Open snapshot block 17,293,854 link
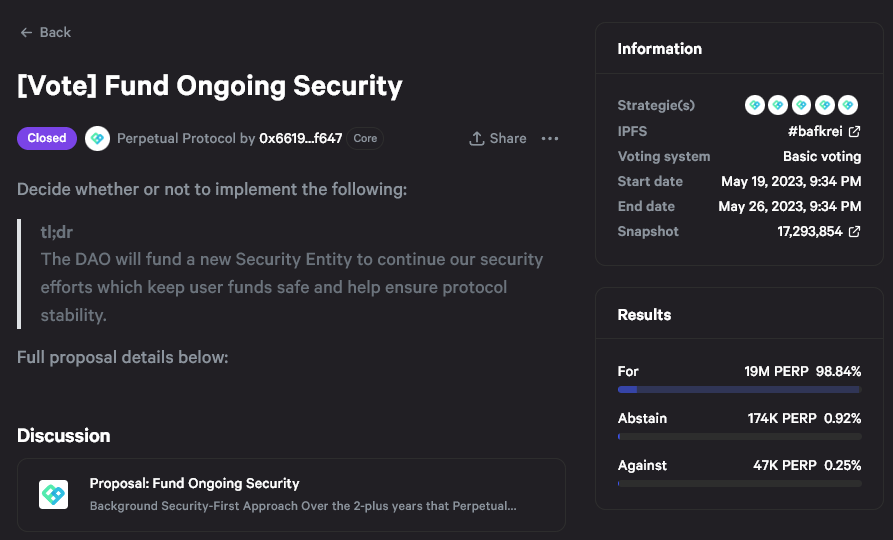Screen dimensions: 893x540 coord(818,231)
